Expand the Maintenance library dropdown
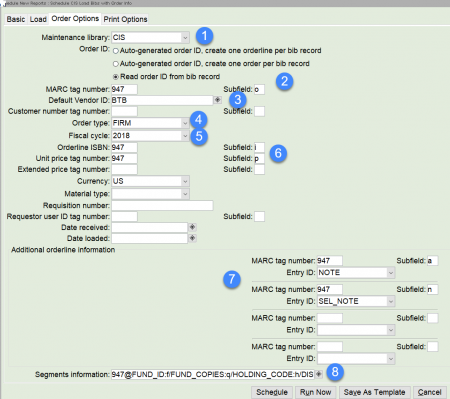Screen dimensions: 450x399 click(185, 38)
